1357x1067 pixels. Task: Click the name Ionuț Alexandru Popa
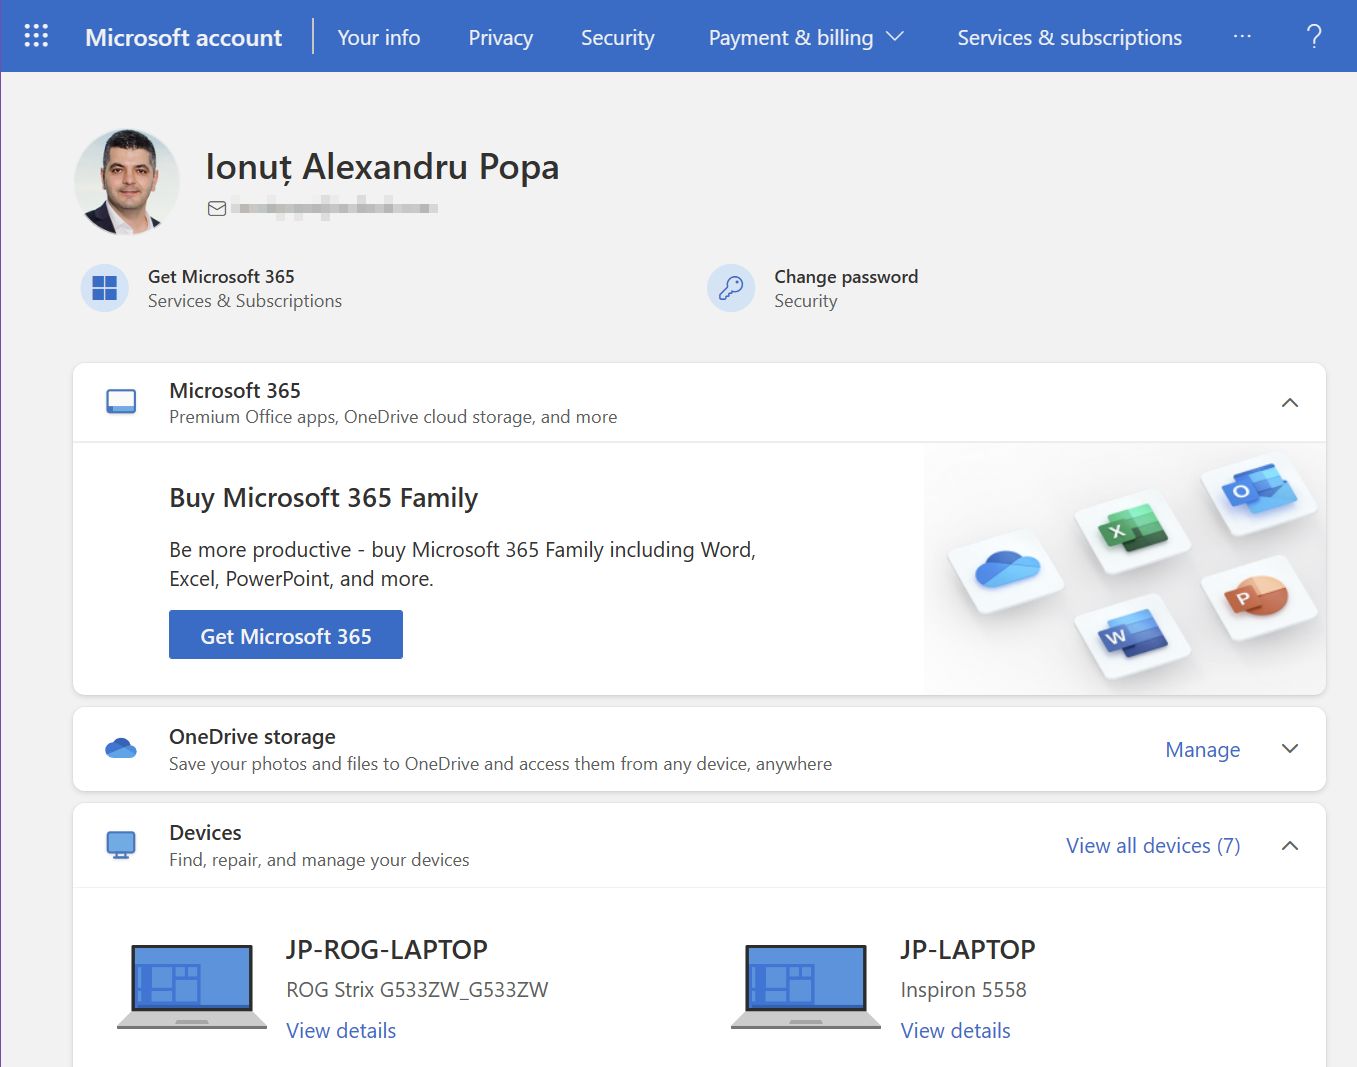point(382,167)
